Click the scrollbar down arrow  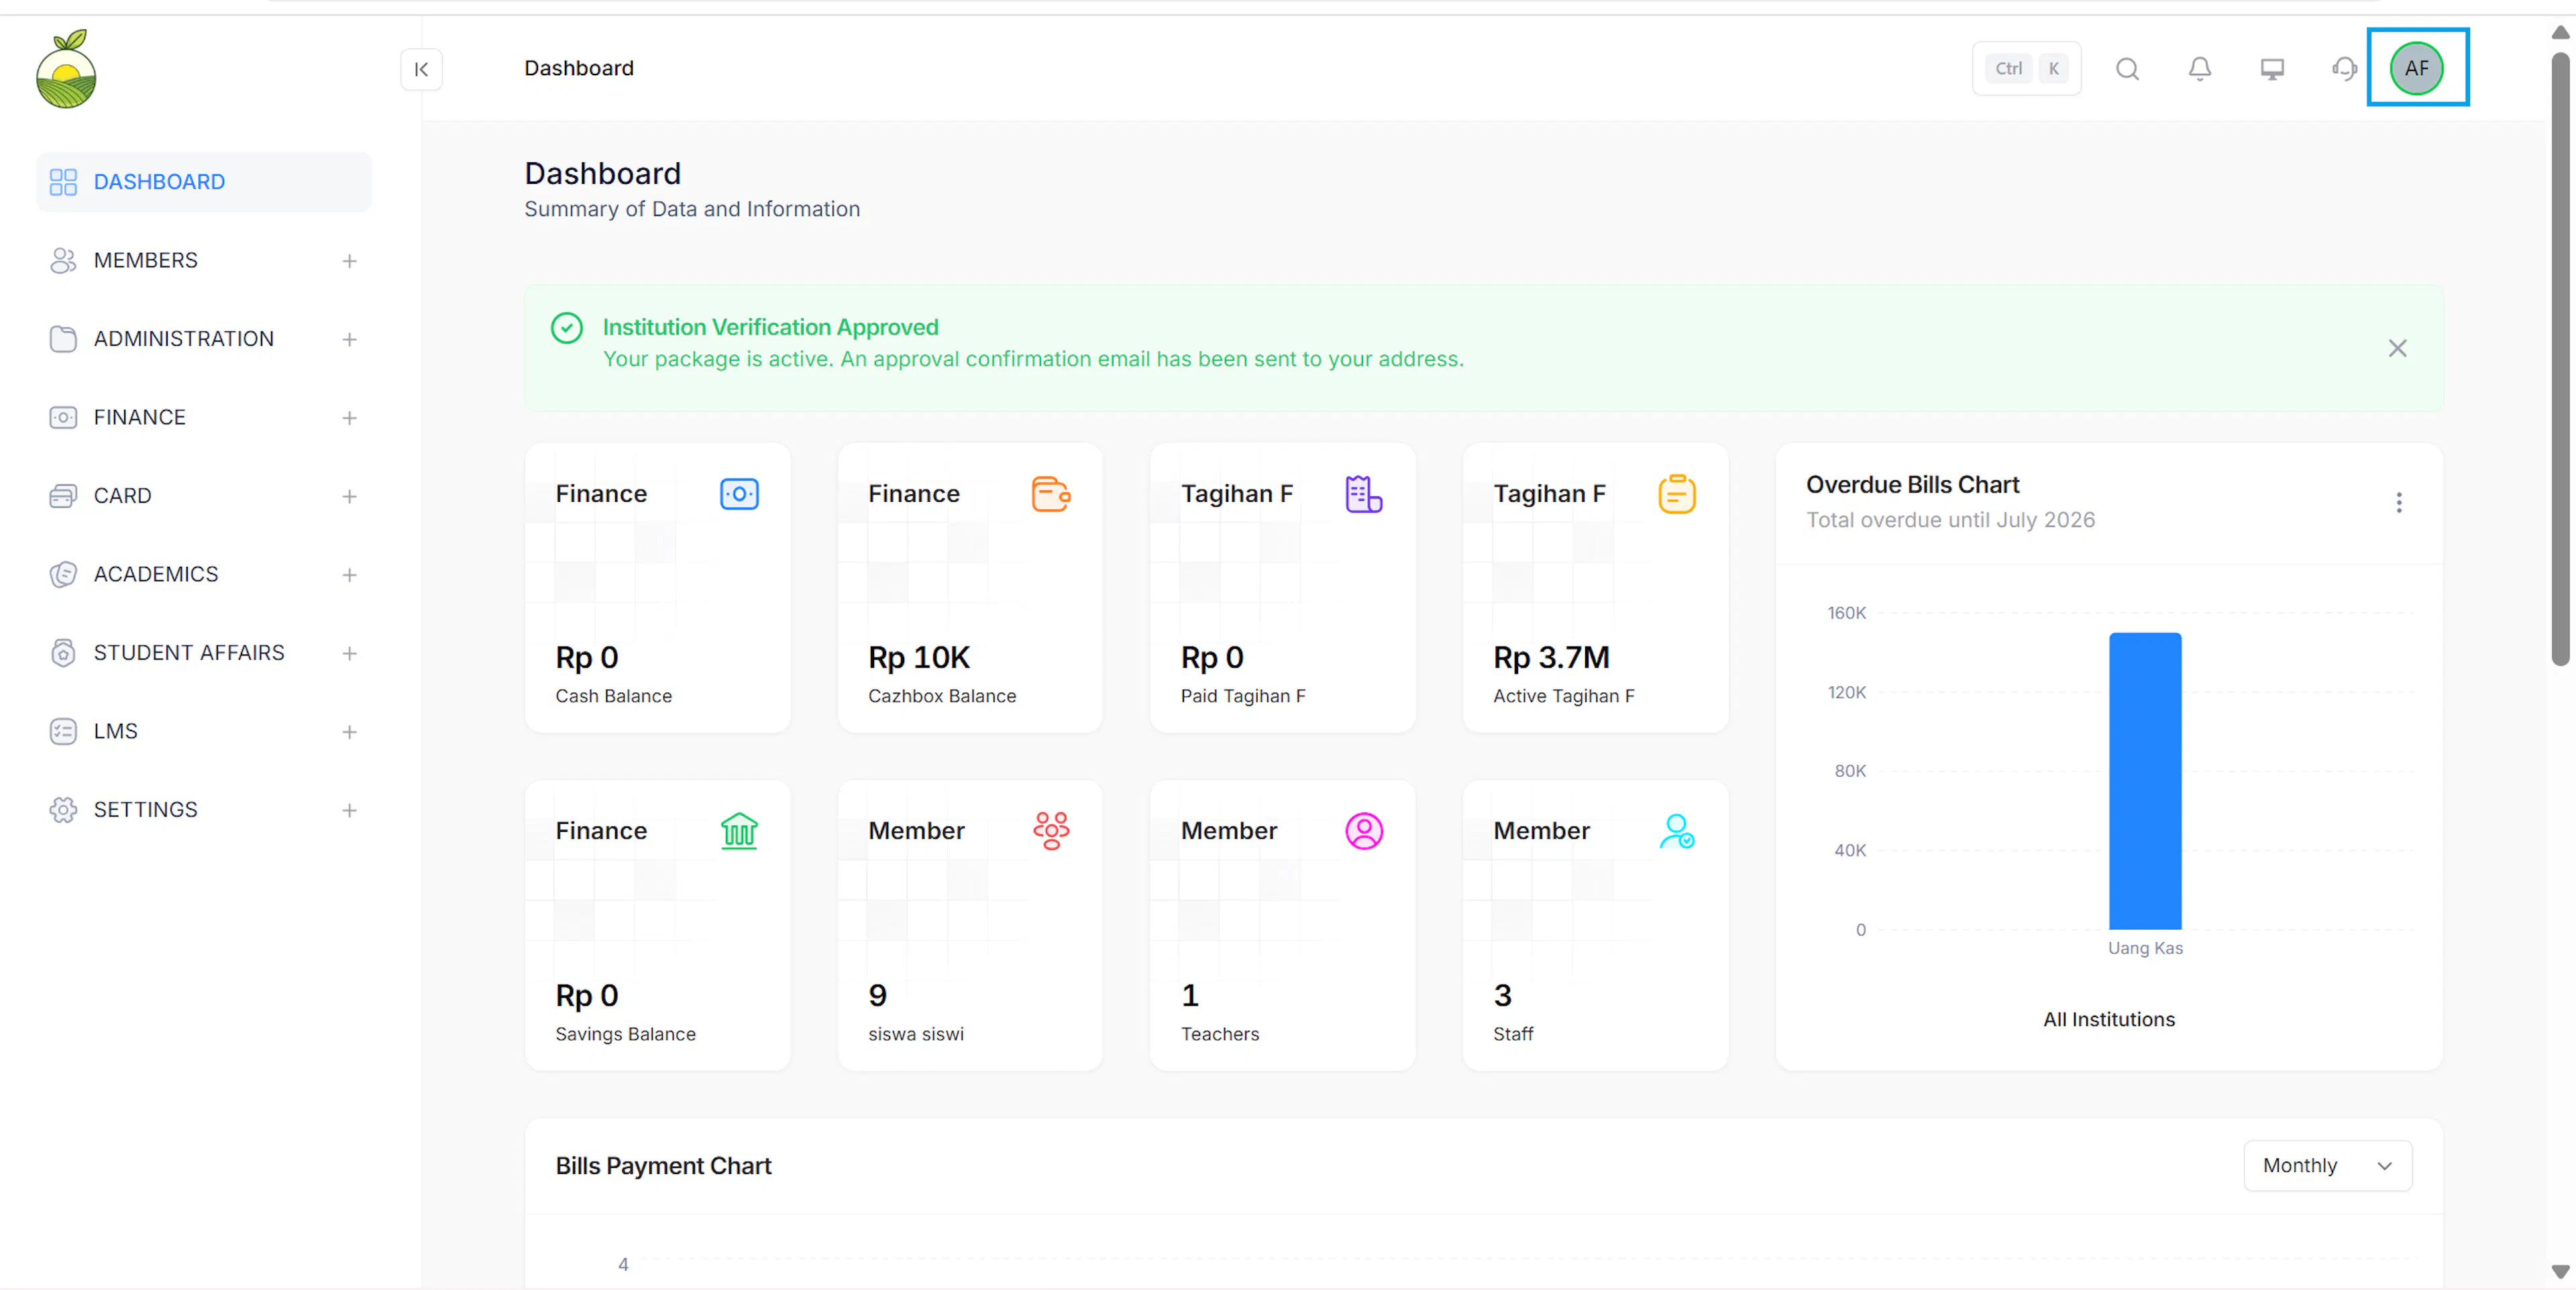pyautogui.click(x=2559, y=1272)
